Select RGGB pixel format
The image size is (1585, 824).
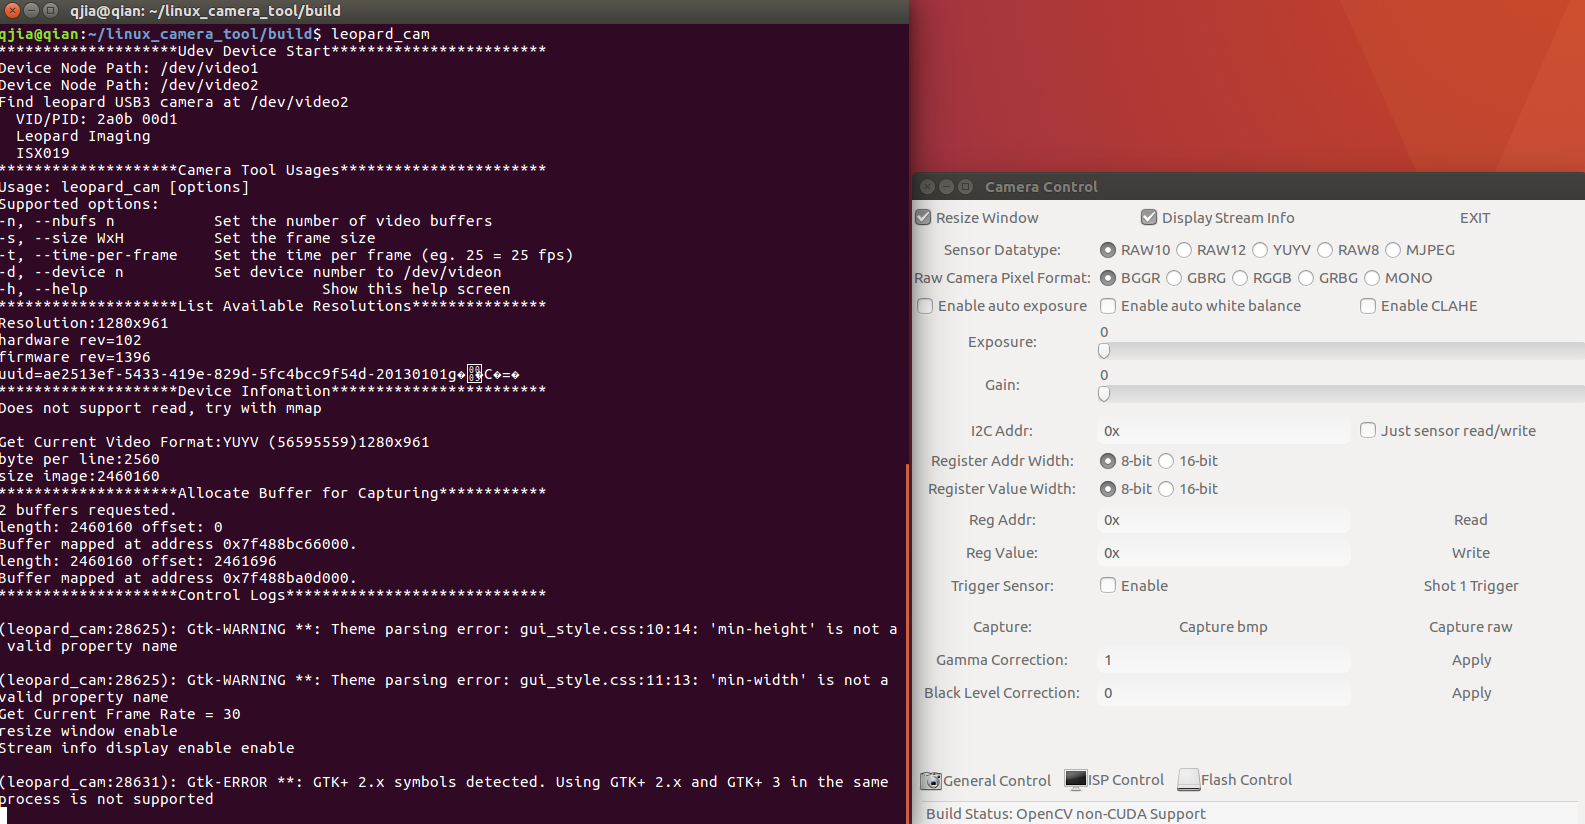coord(1240,278)
